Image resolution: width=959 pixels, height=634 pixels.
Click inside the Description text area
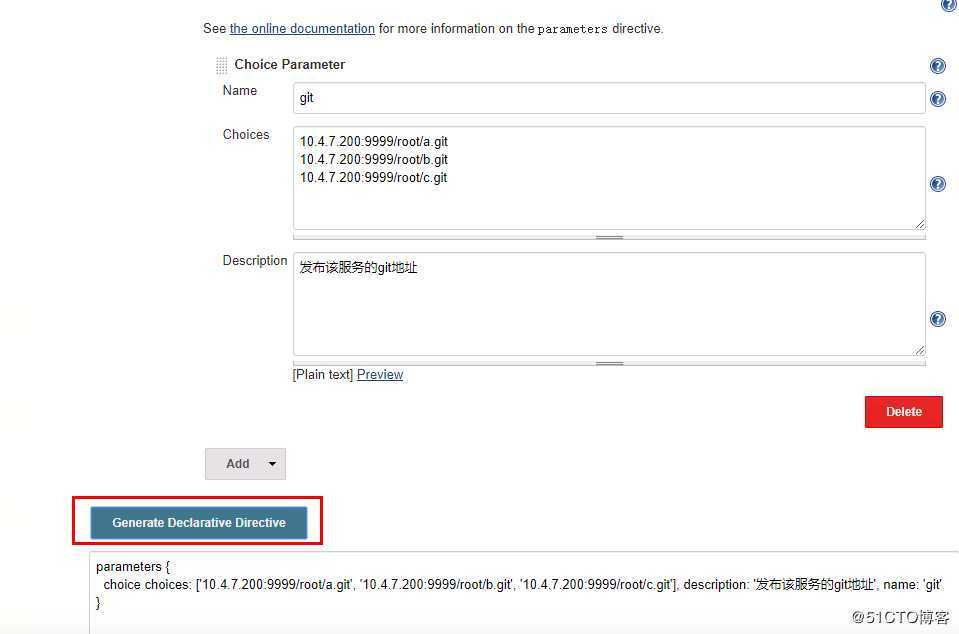tap(609, 304)
